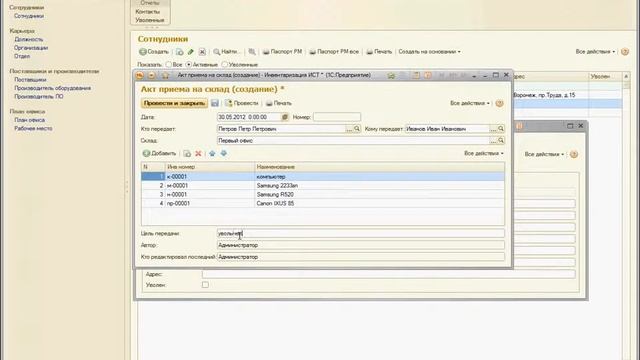Screen dimensions: 640x360
Task: Open Все действия in act form toolbar
Action: tap(470, 103)
